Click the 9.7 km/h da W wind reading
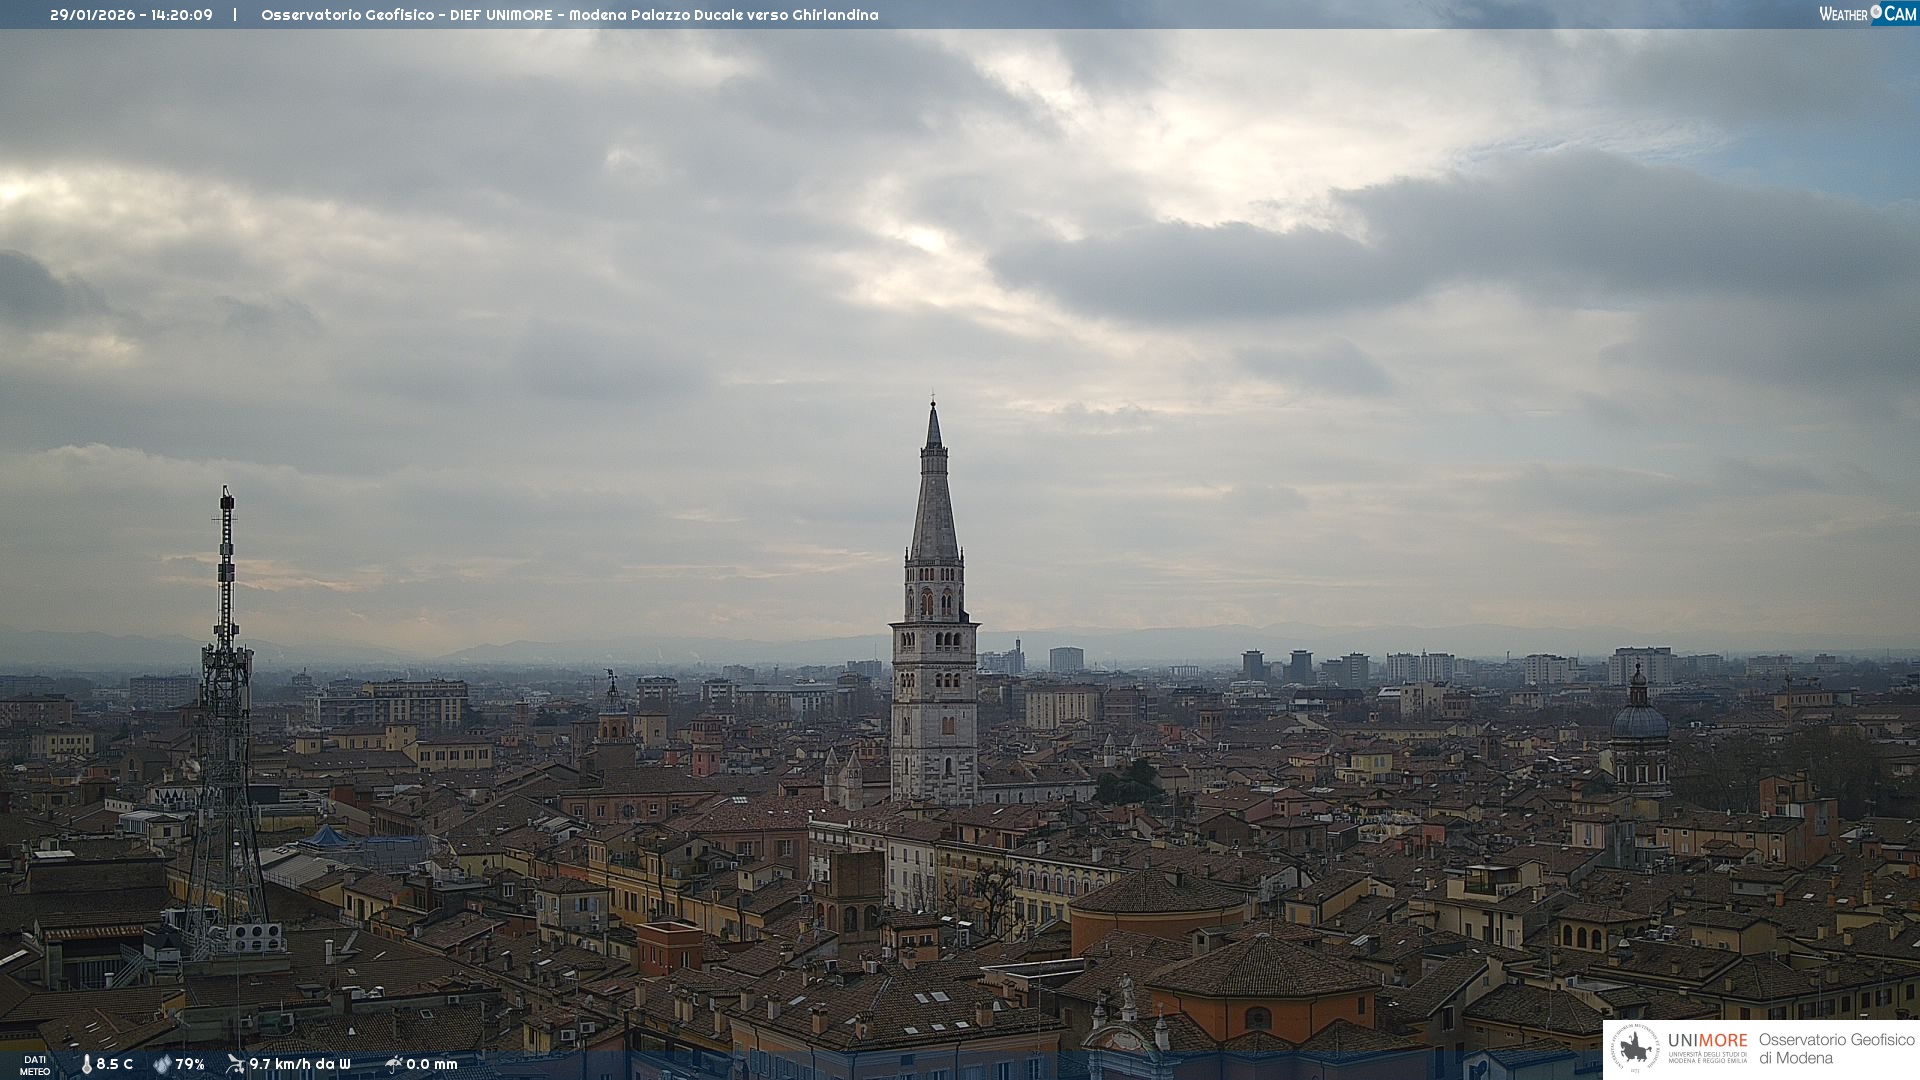 point(300,1065)
